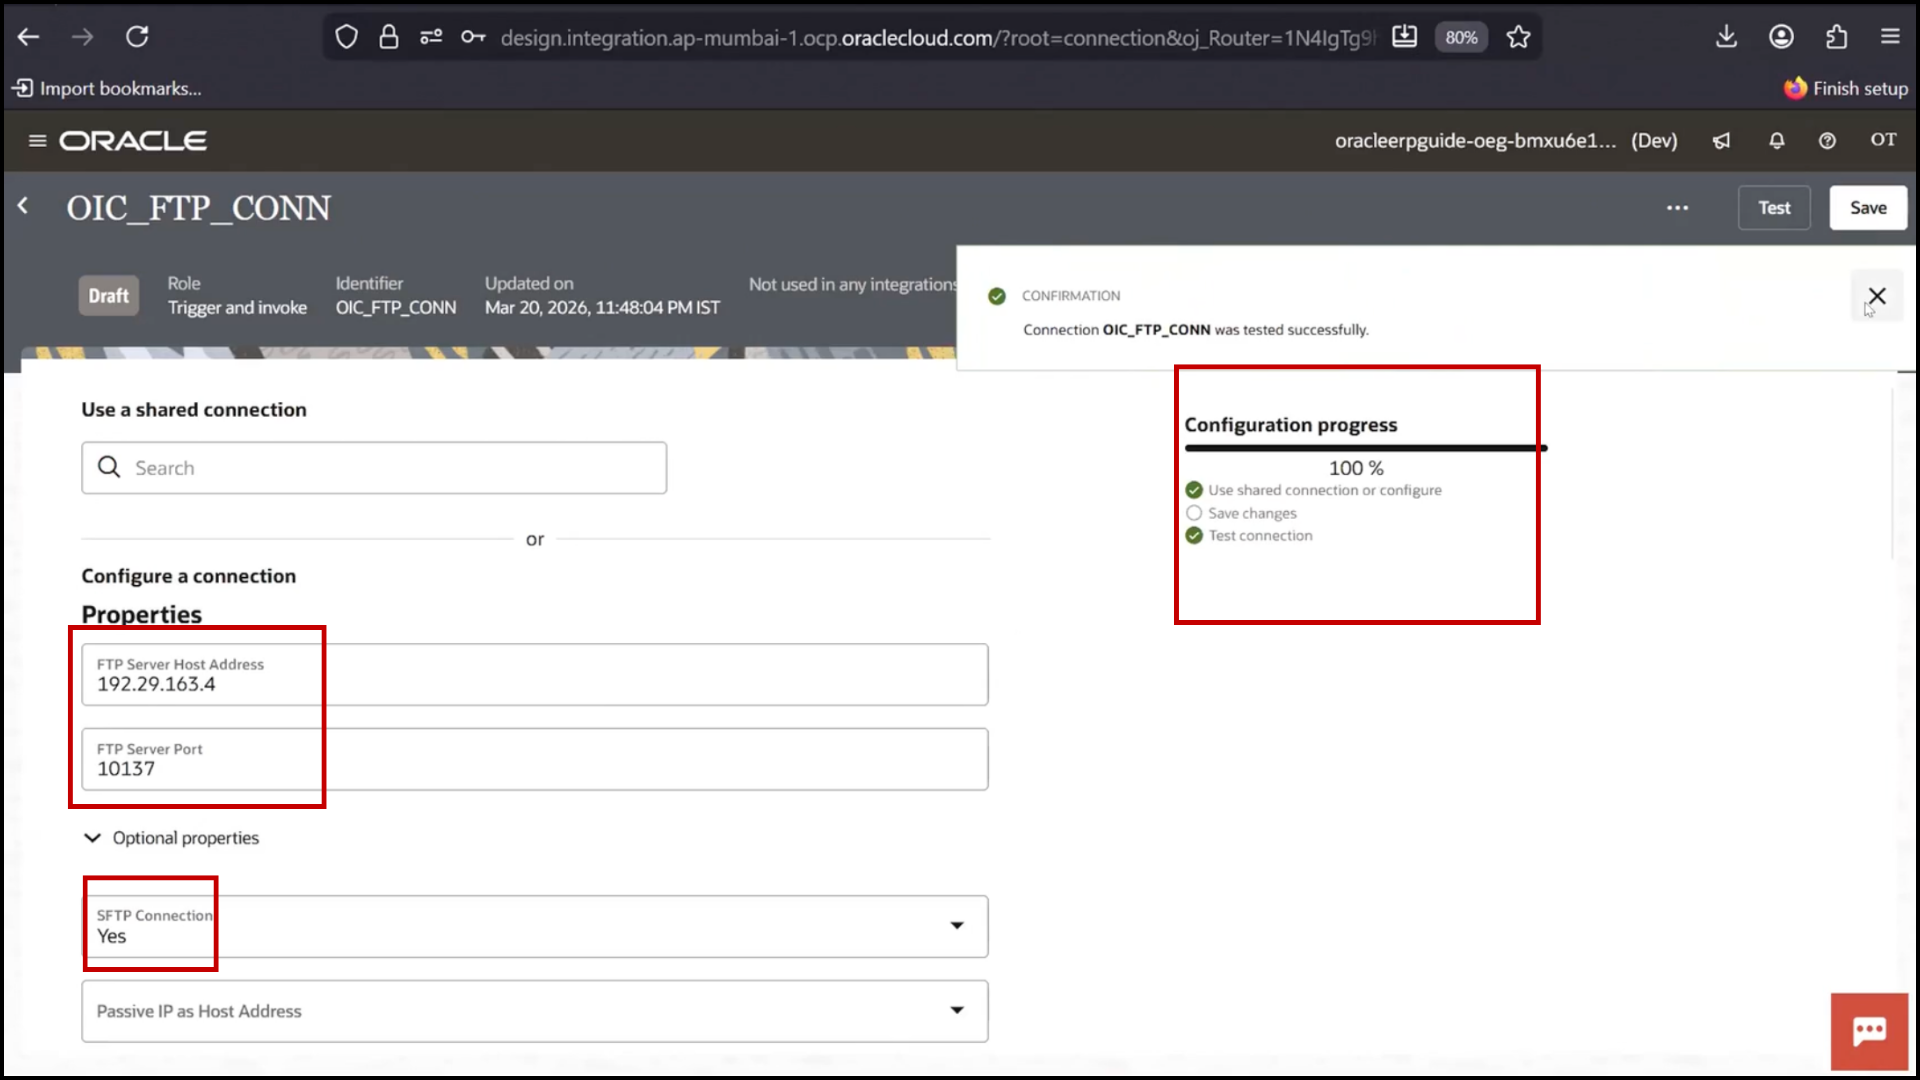This screenshot has height=1080, width=1920.
Task: Open the Firefox account icon
Action: (1781, 37)
